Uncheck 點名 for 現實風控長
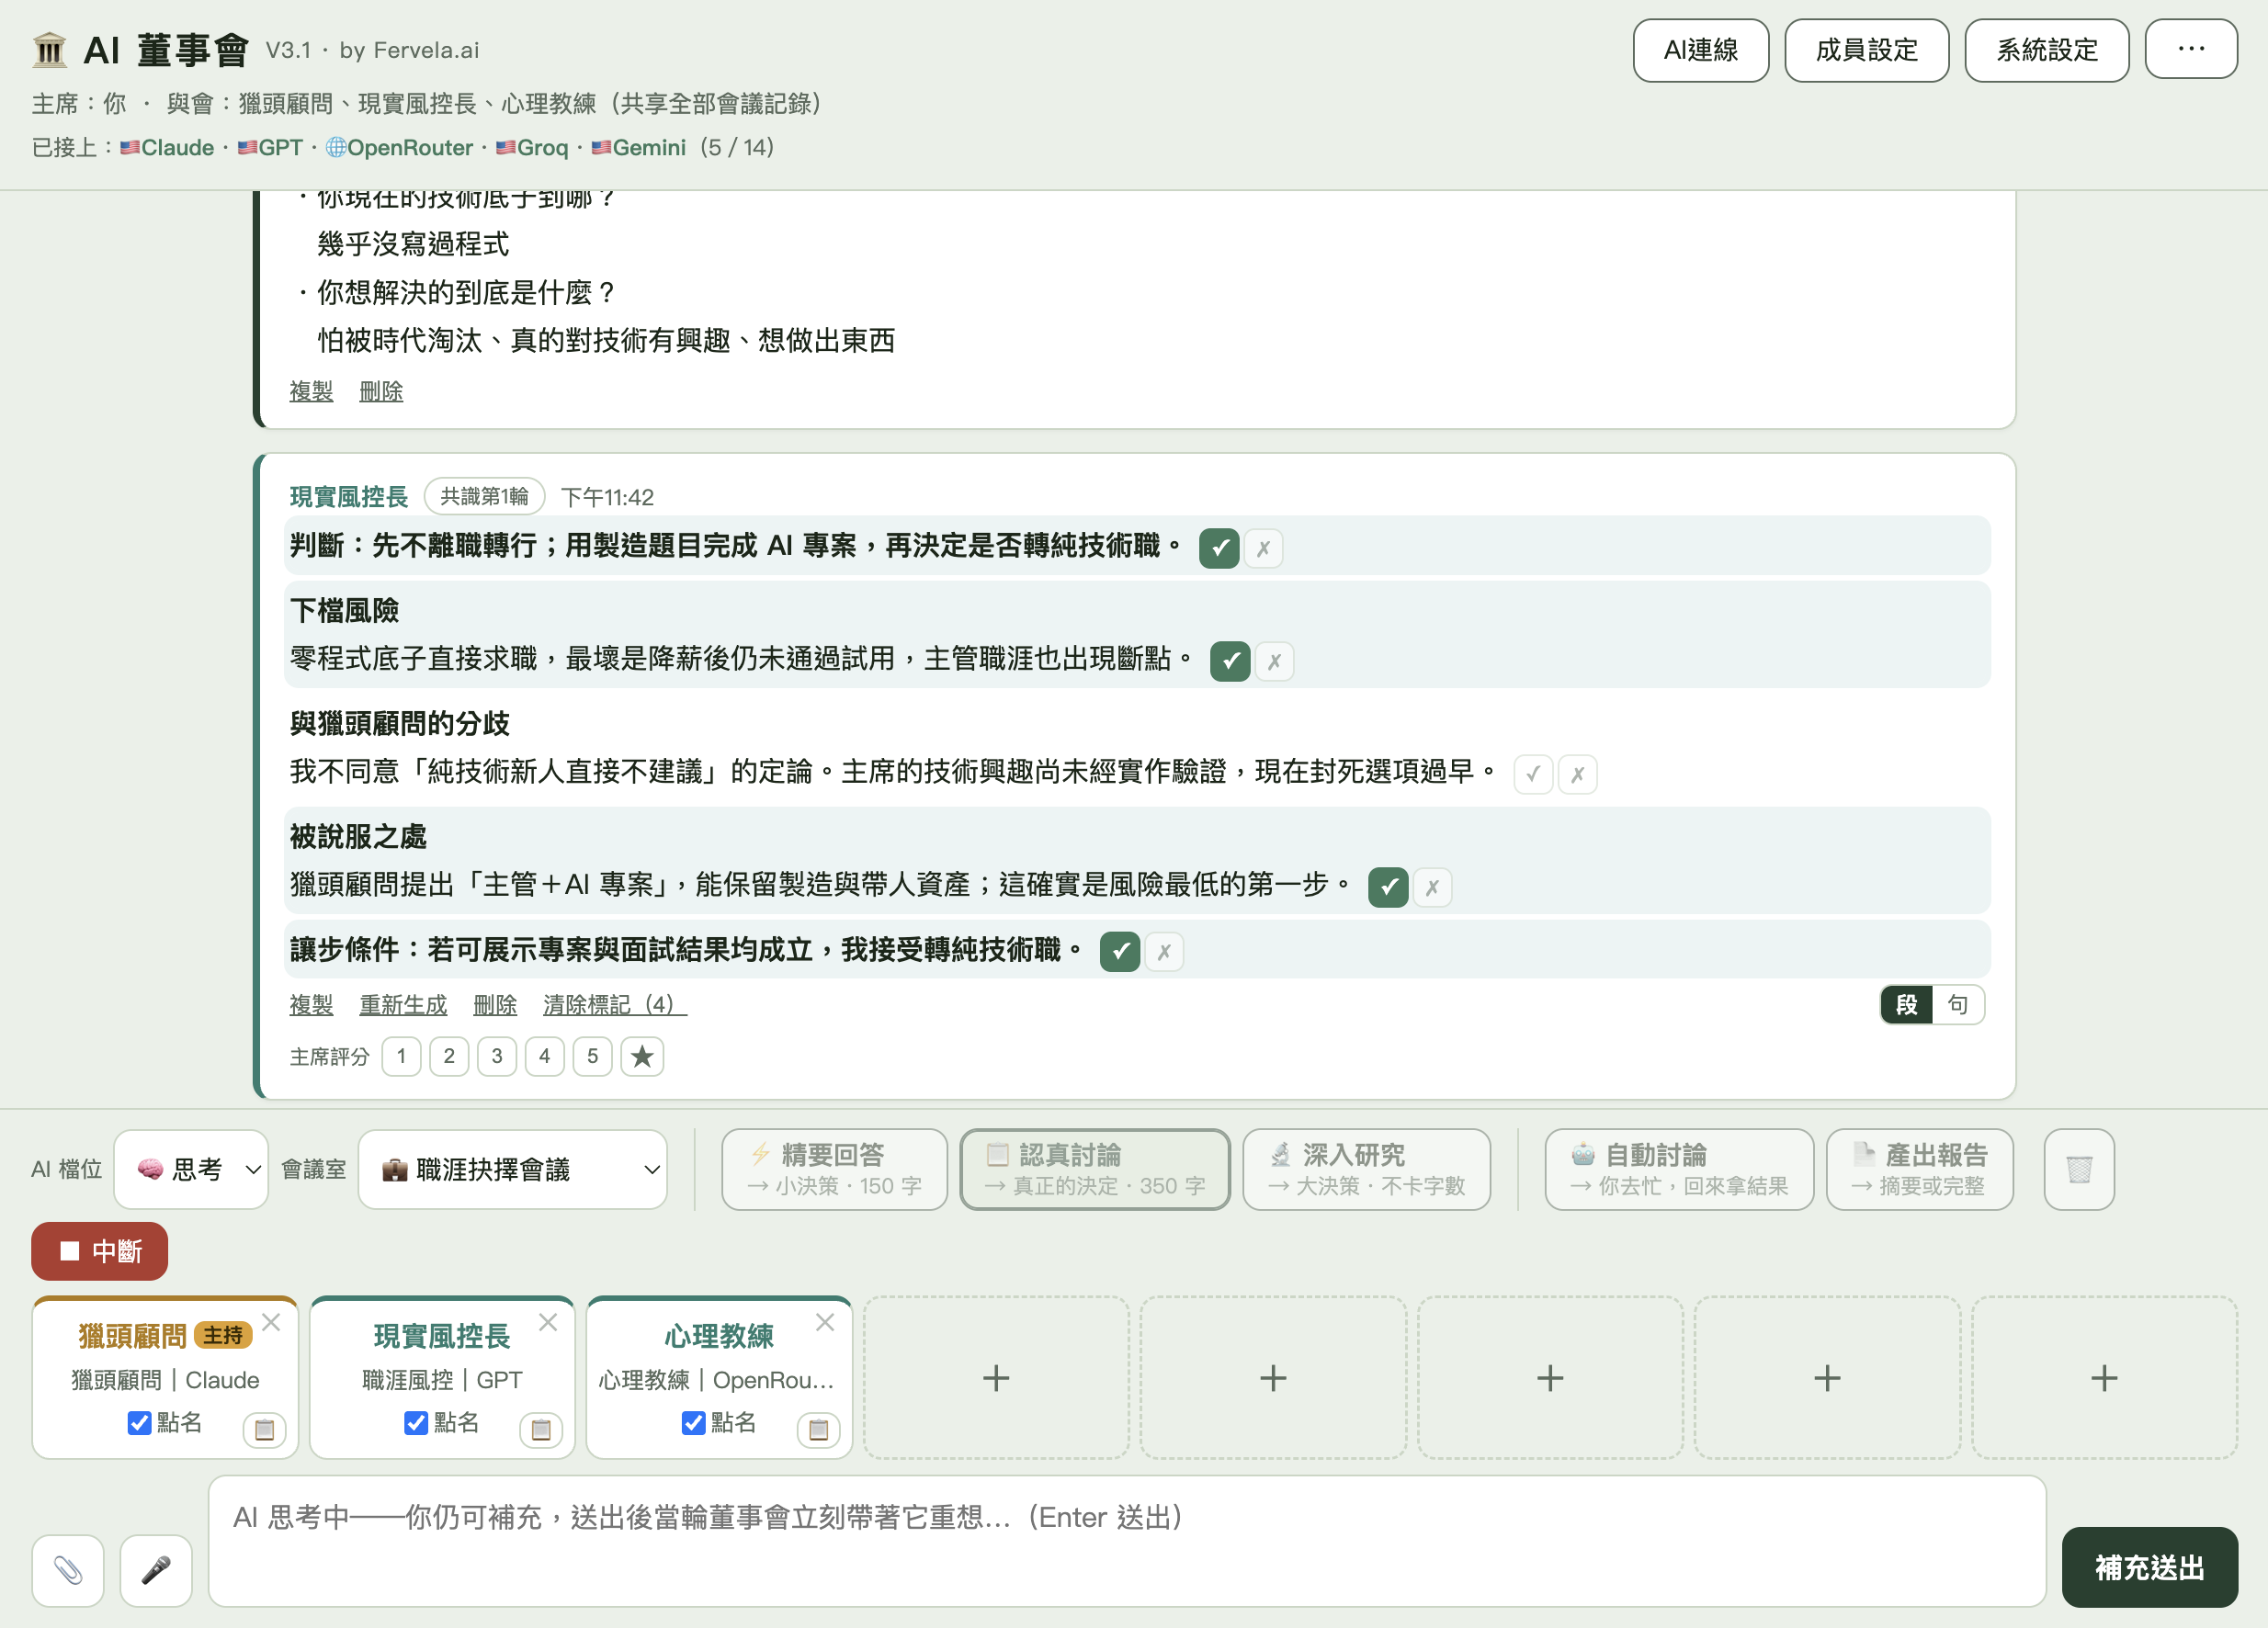 click(416, 1422)
